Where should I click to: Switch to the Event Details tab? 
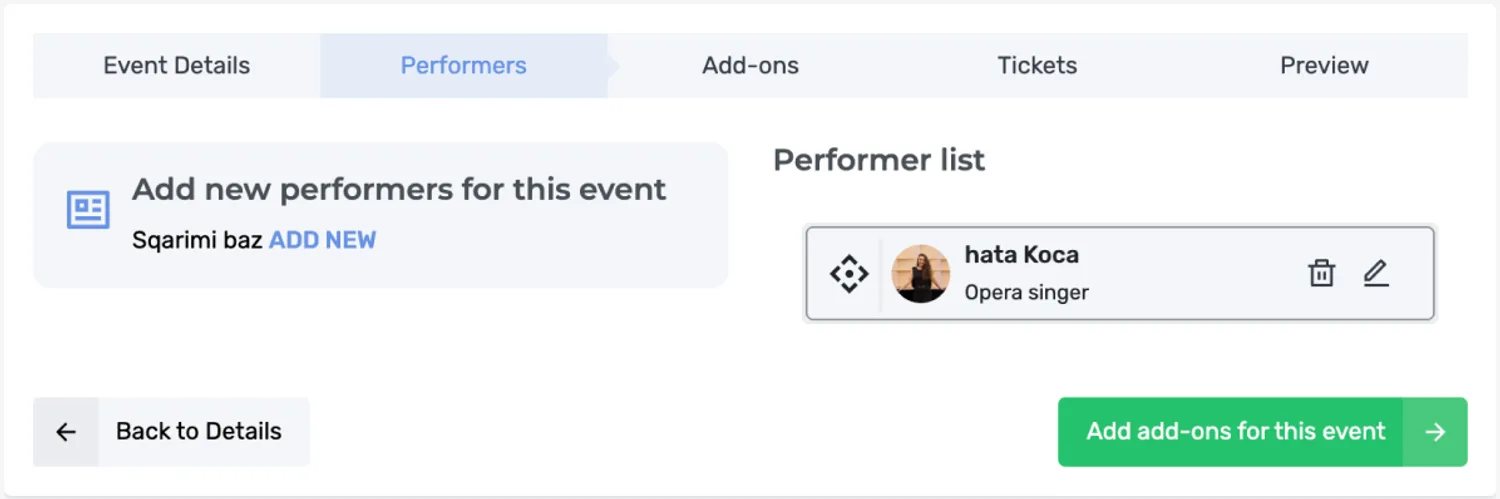click(177, 66)
